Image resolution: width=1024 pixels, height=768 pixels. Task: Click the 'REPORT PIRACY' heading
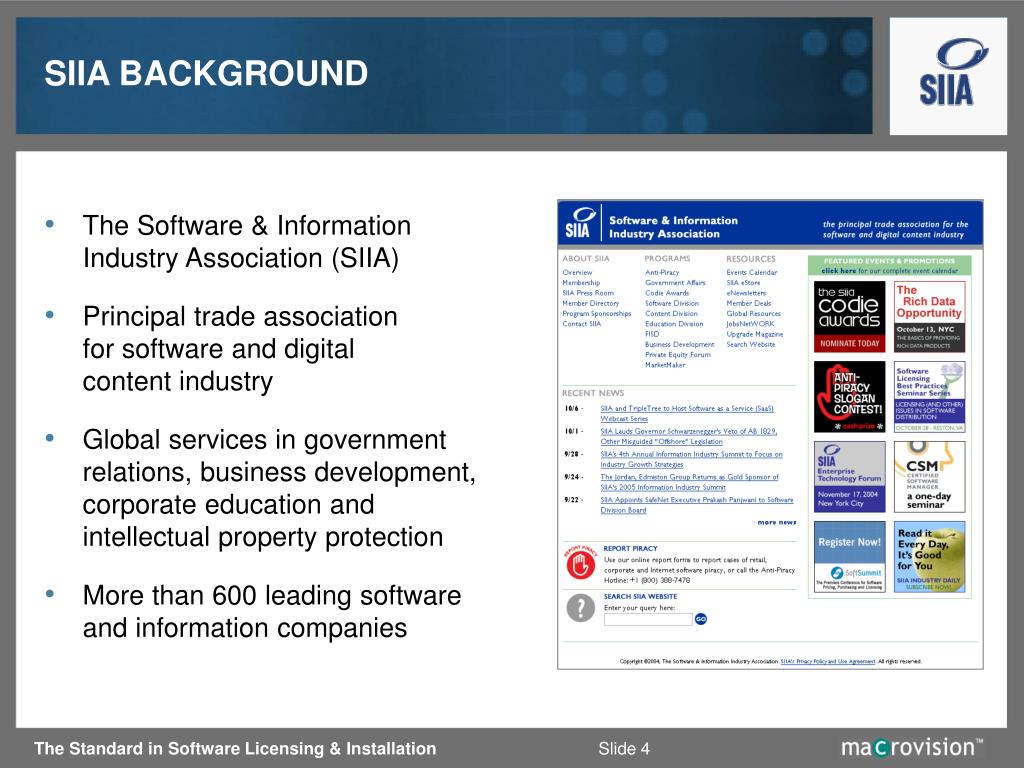coord(630,549)
